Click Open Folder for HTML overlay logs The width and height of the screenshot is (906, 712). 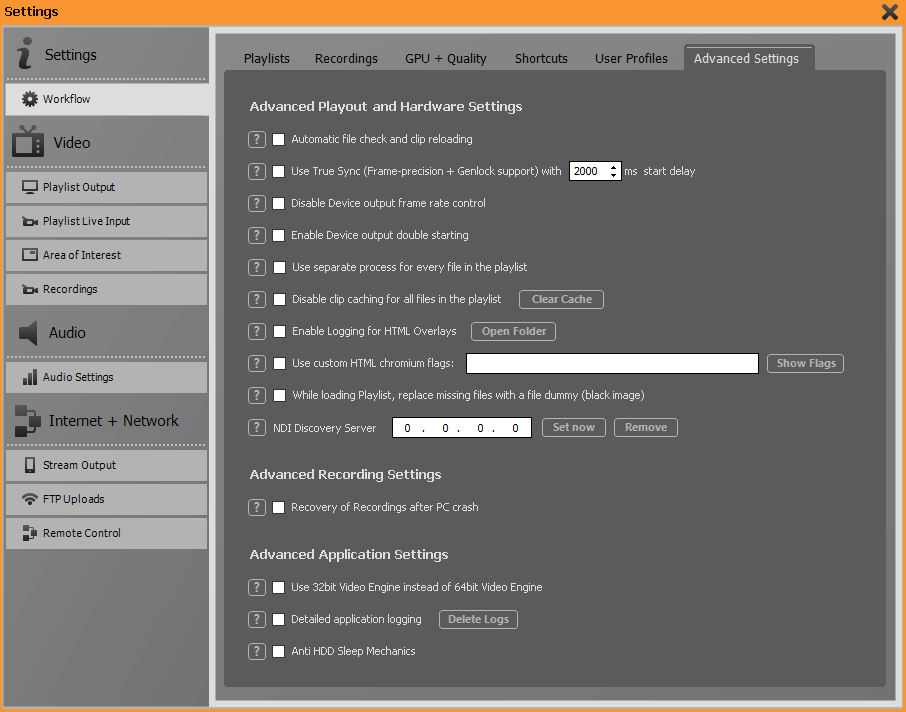[x=514, y=331]
